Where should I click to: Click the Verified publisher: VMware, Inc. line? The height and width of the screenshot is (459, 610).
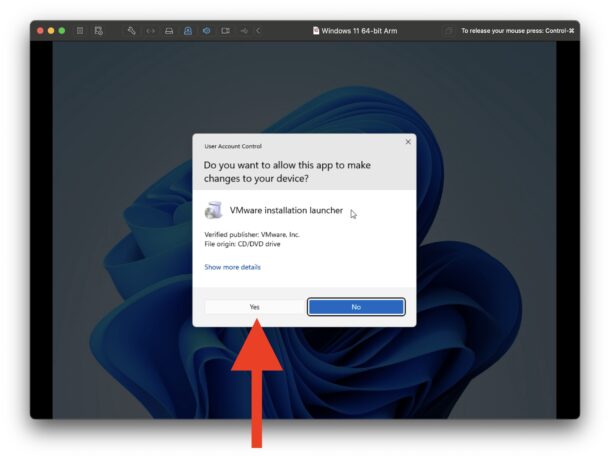tap(252, 235)
